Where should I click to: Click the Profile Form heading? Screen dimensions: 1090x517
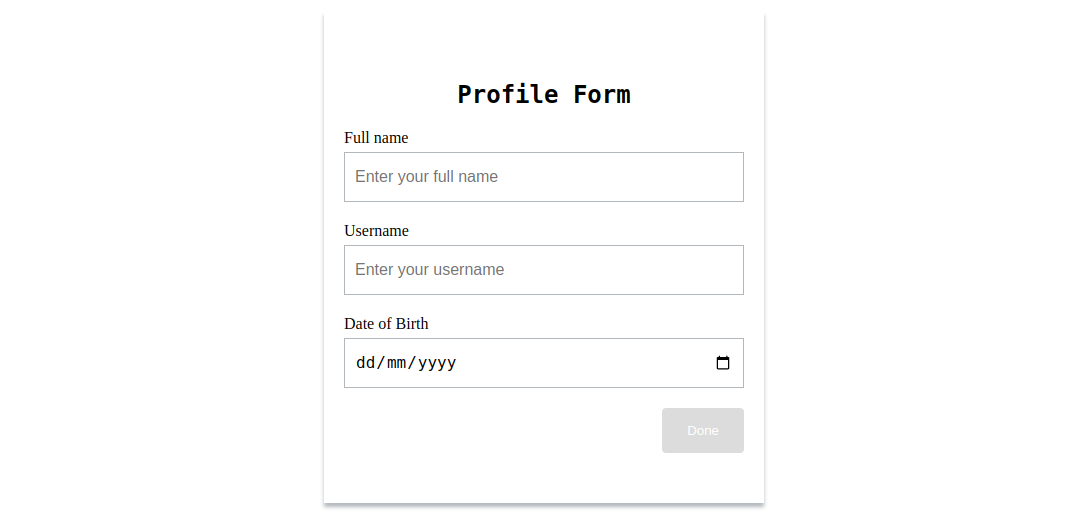[544, 95]
